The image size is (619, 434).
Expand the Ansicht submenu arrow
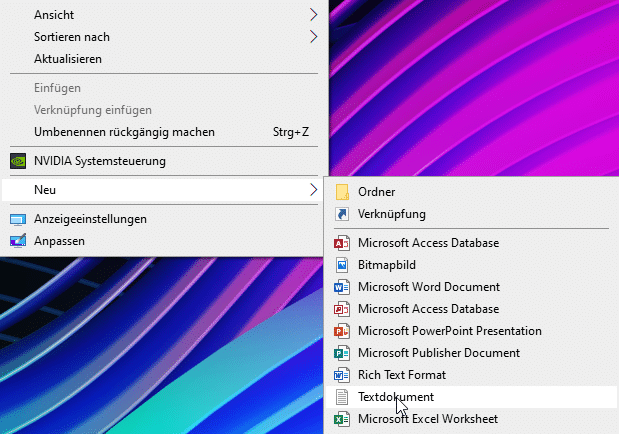[x=314, y=15]
